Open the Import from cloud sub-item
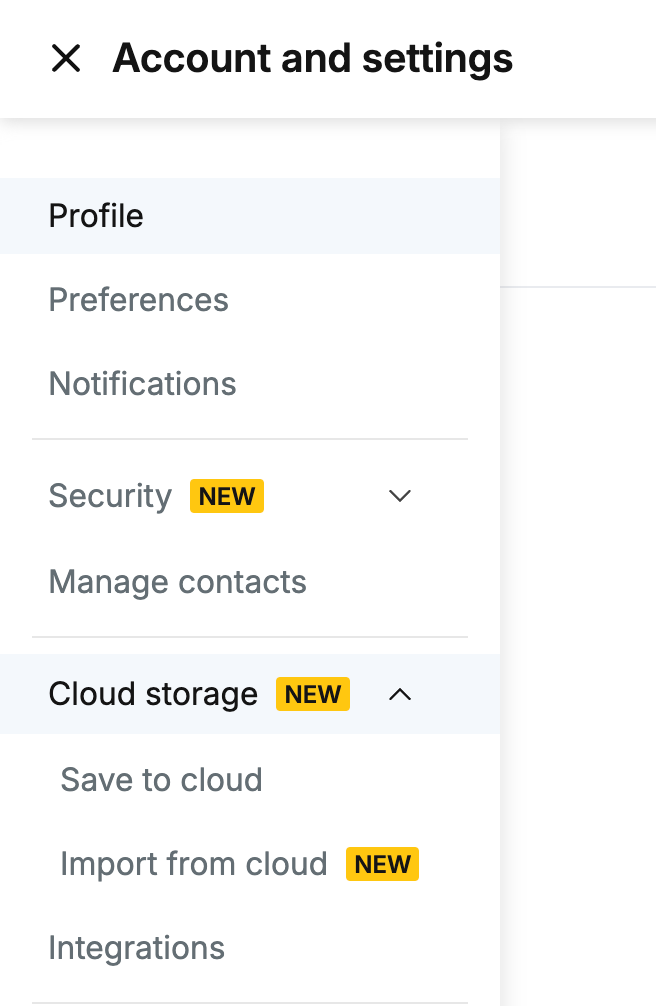Screen dimensions: 656x1006 coord(194,864)
